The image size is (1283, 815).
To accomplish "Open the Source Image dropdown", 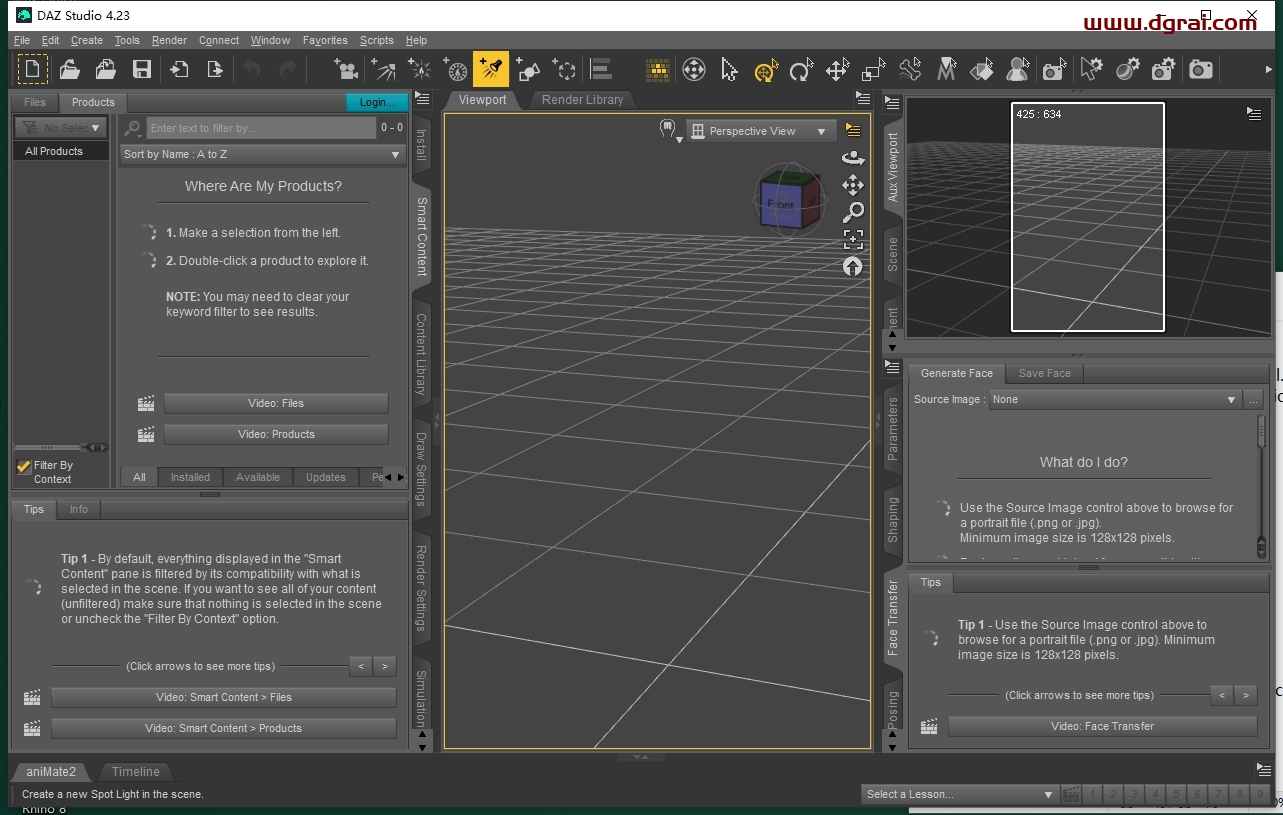I will tap(1114, 399).
